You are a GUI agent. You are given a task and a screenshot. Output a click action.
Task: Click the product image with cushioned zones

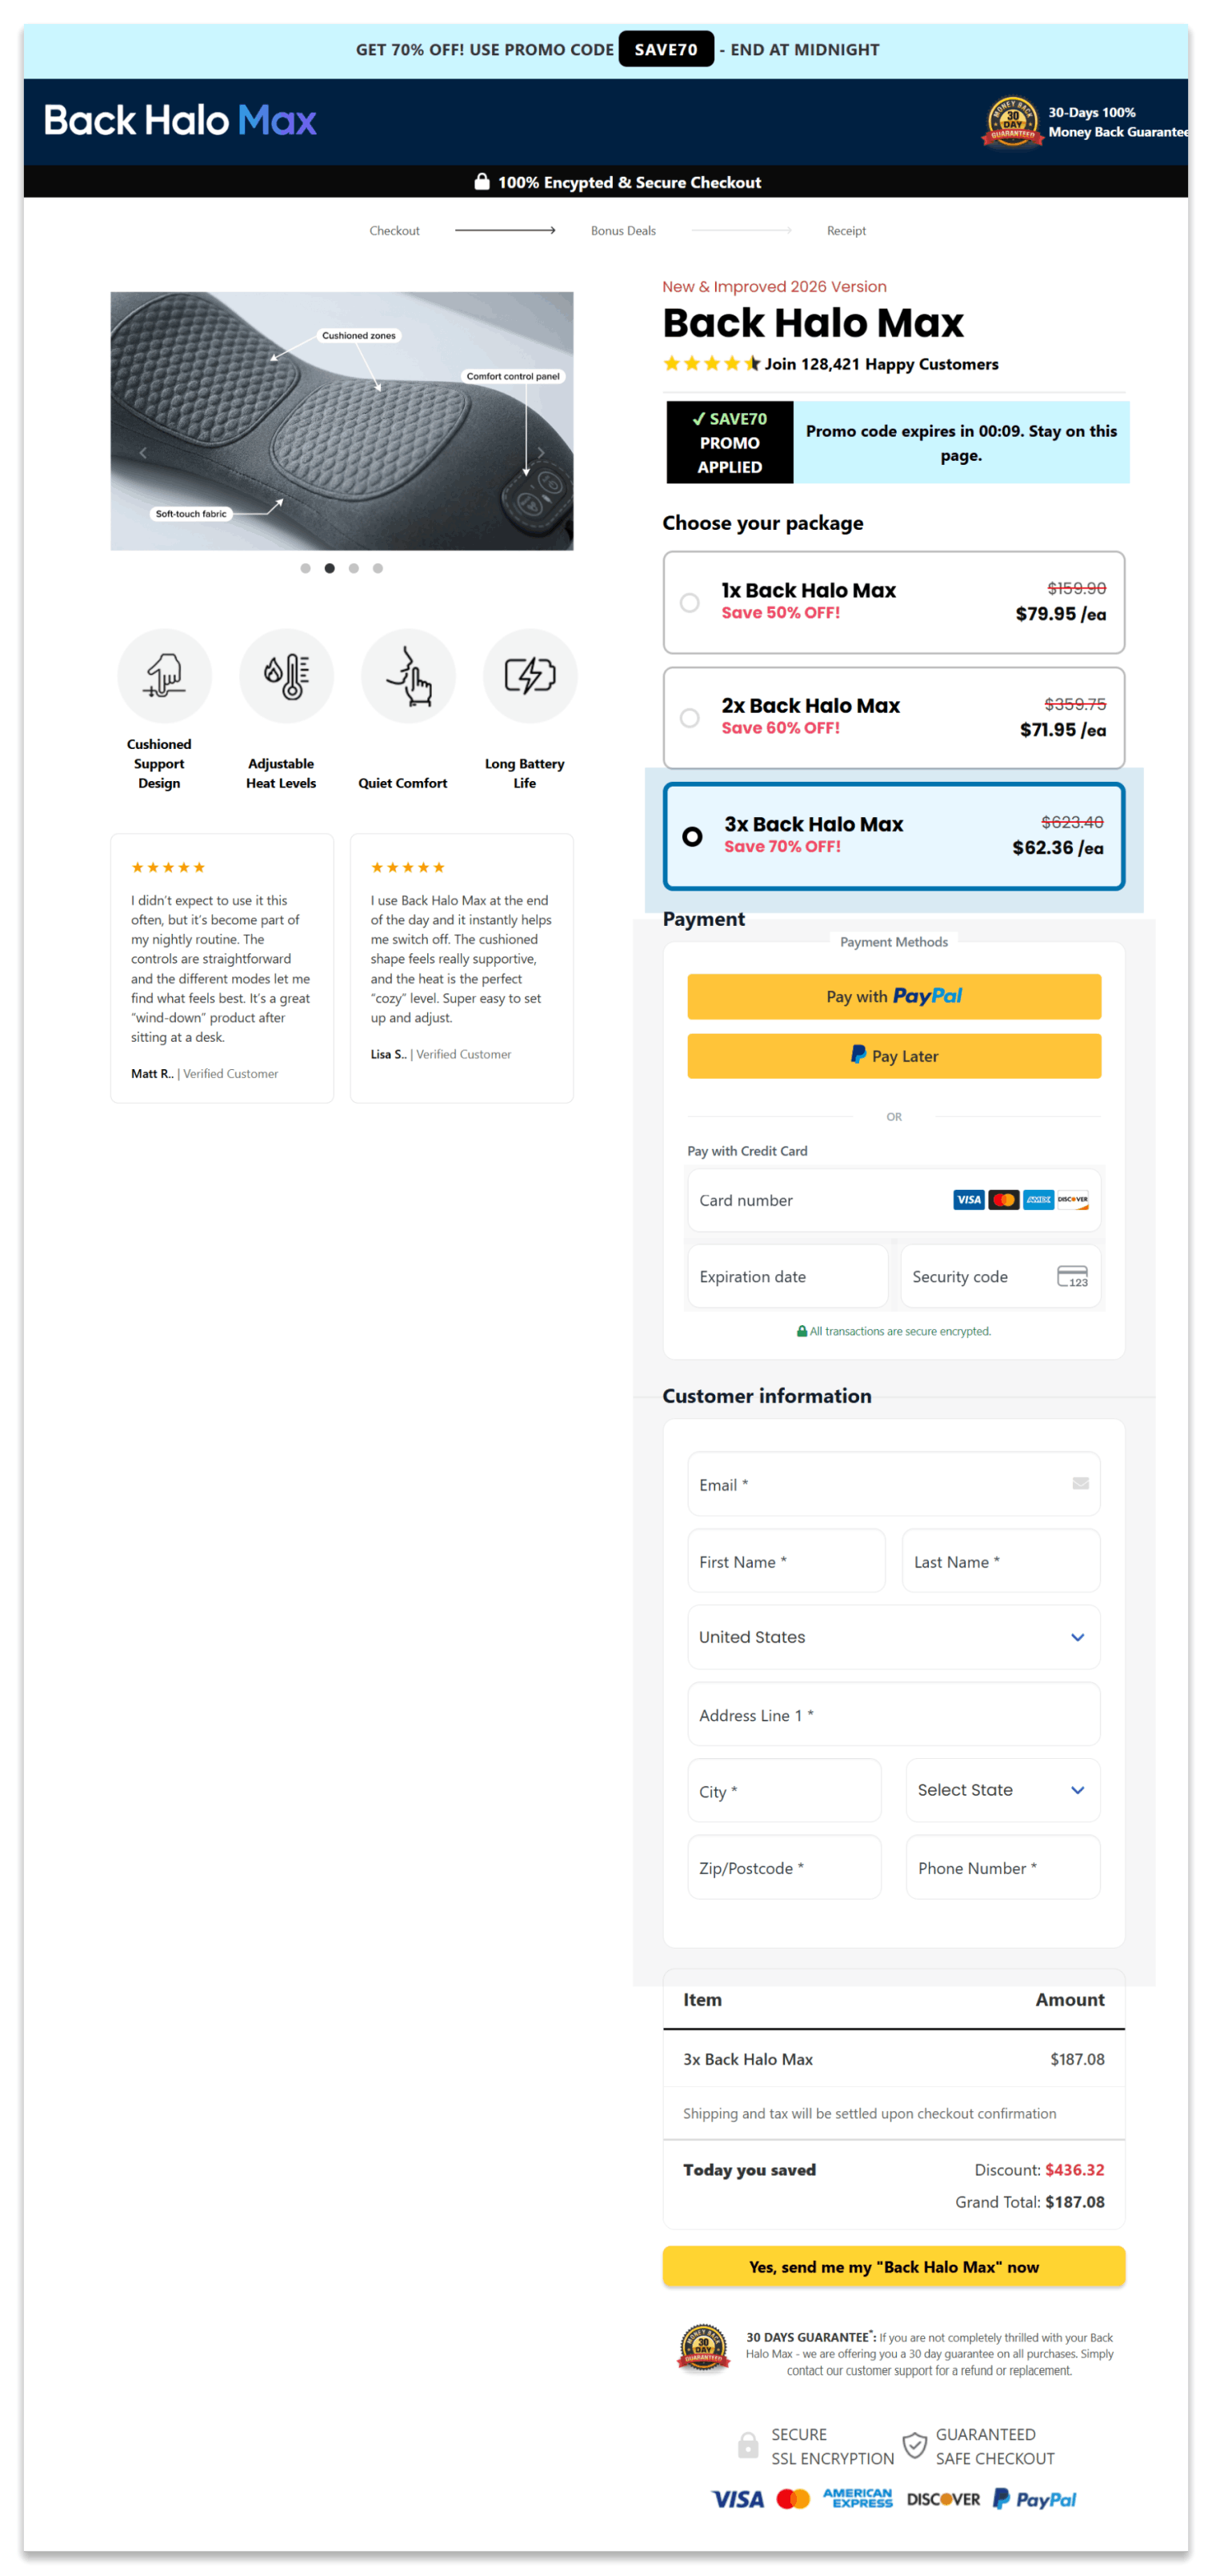coord(342,421)
